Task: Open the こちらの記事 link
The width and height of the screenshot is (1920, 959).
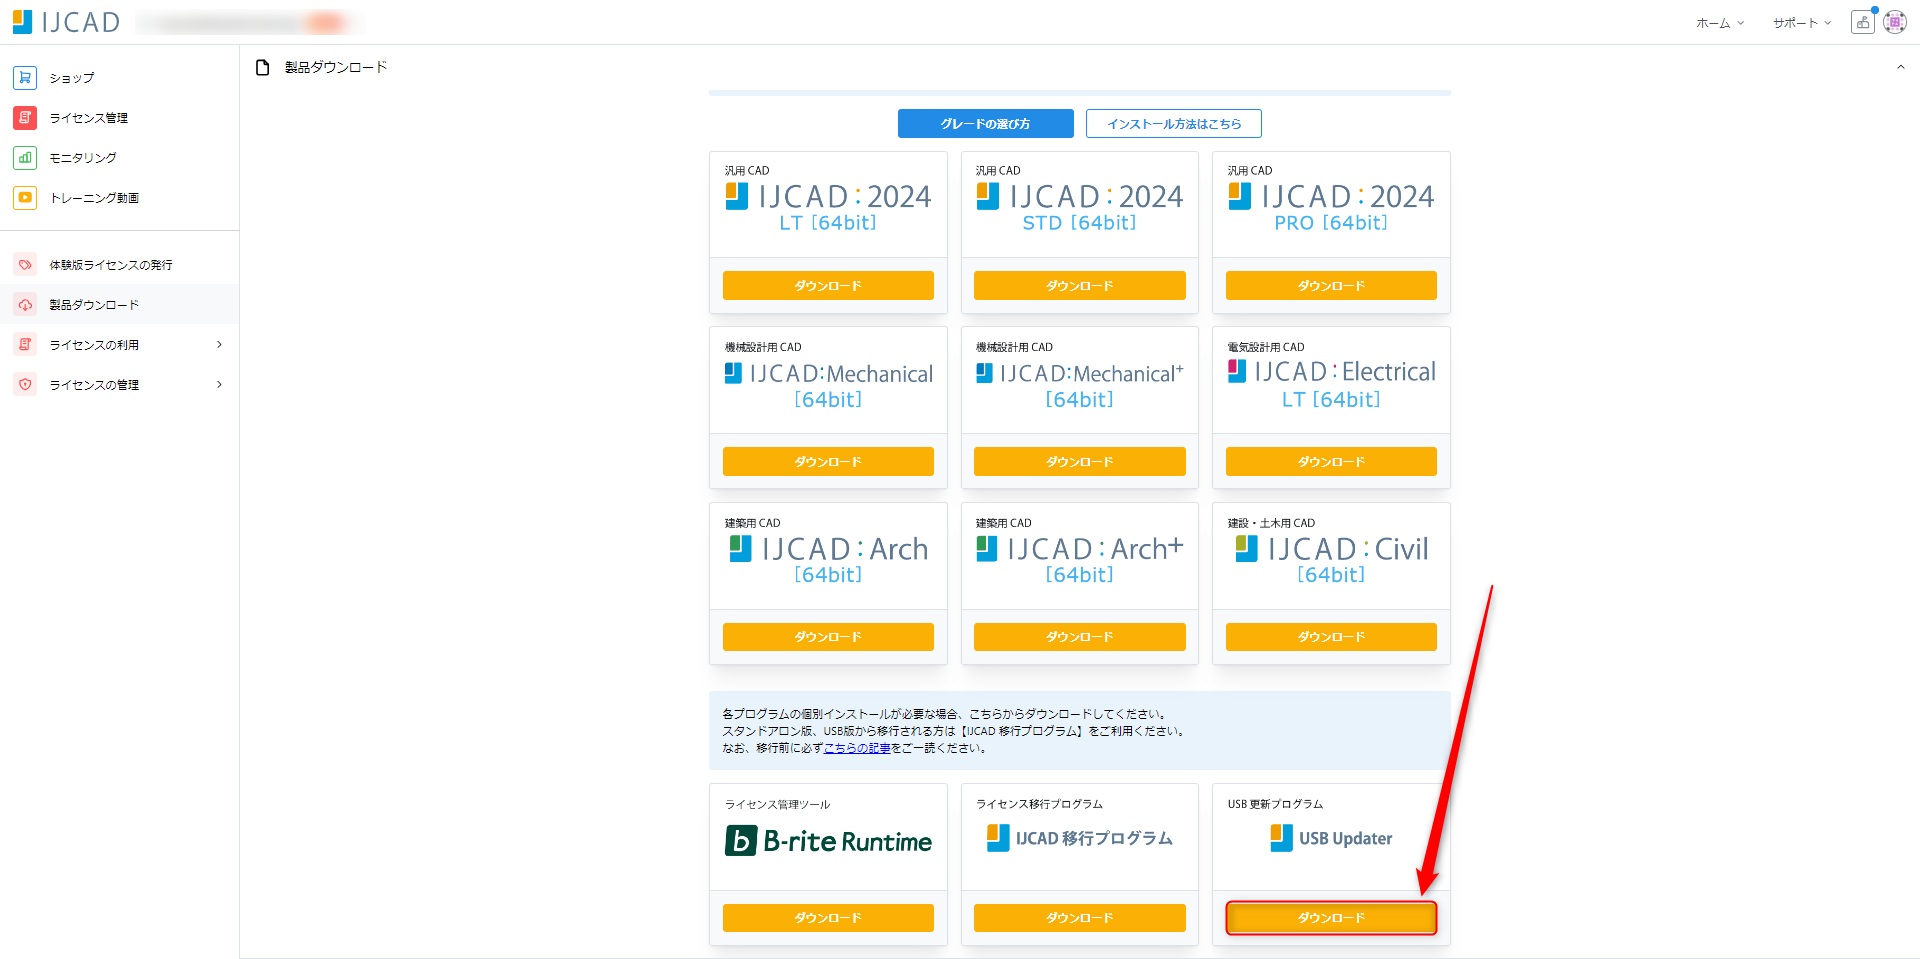Action: pyautogui.click(x=857, y=748)
